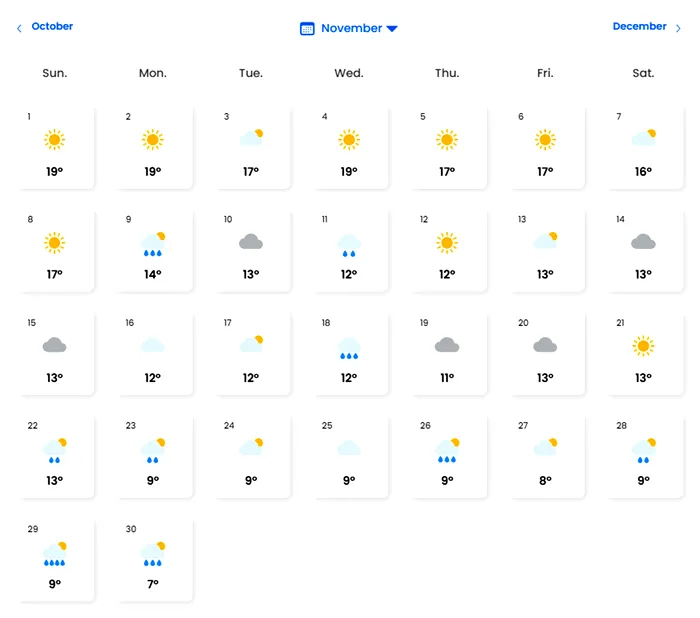
Task: Go to previous month October
Action: pos(52,26)
